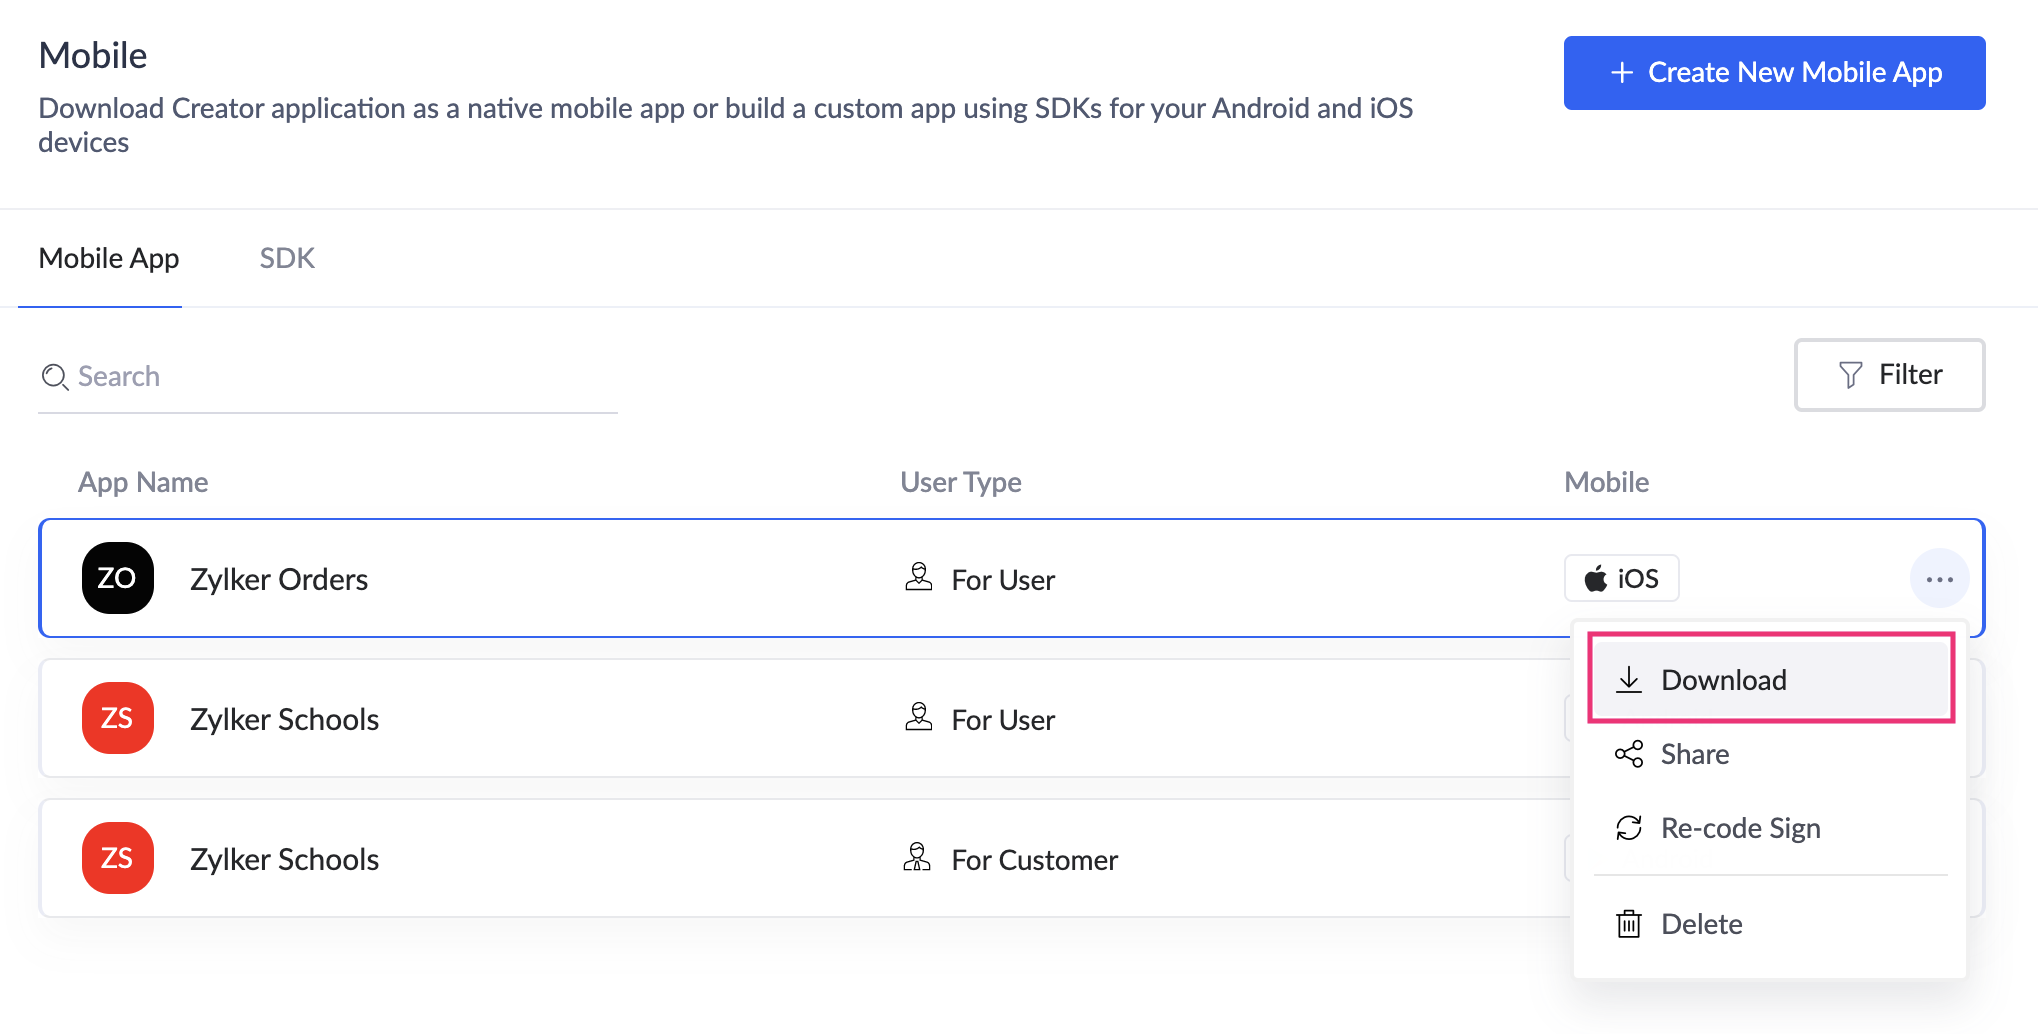Click the Re-code Sign refresh icon

tap(1629, 828)
